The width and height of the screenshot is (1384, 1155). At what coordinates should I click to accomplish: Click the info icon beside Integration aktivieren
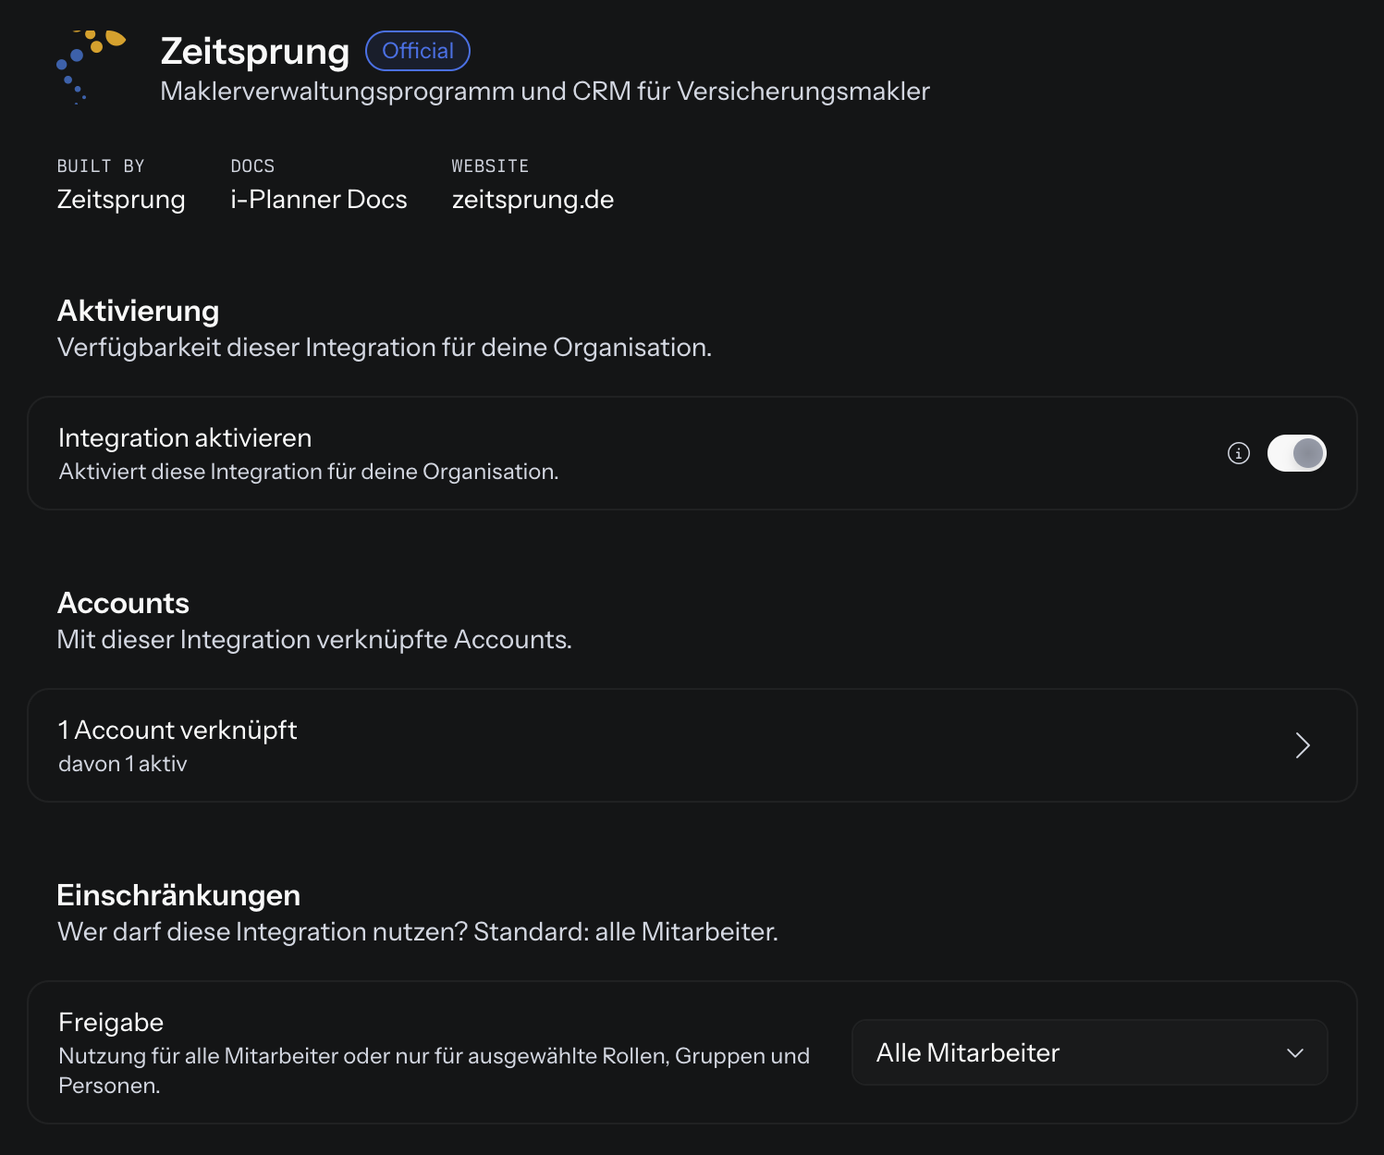pos(1238,453)
